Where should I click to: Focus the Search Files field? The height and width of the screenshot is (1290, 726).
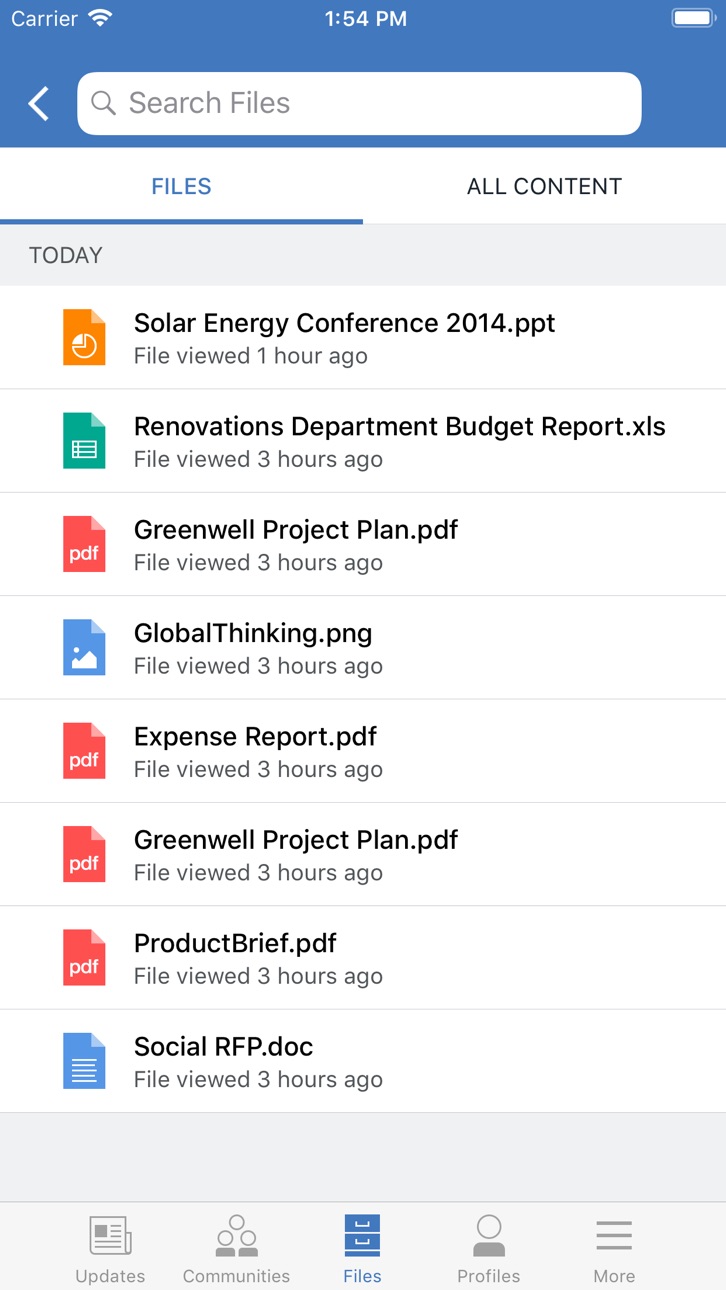pos(359,103)
